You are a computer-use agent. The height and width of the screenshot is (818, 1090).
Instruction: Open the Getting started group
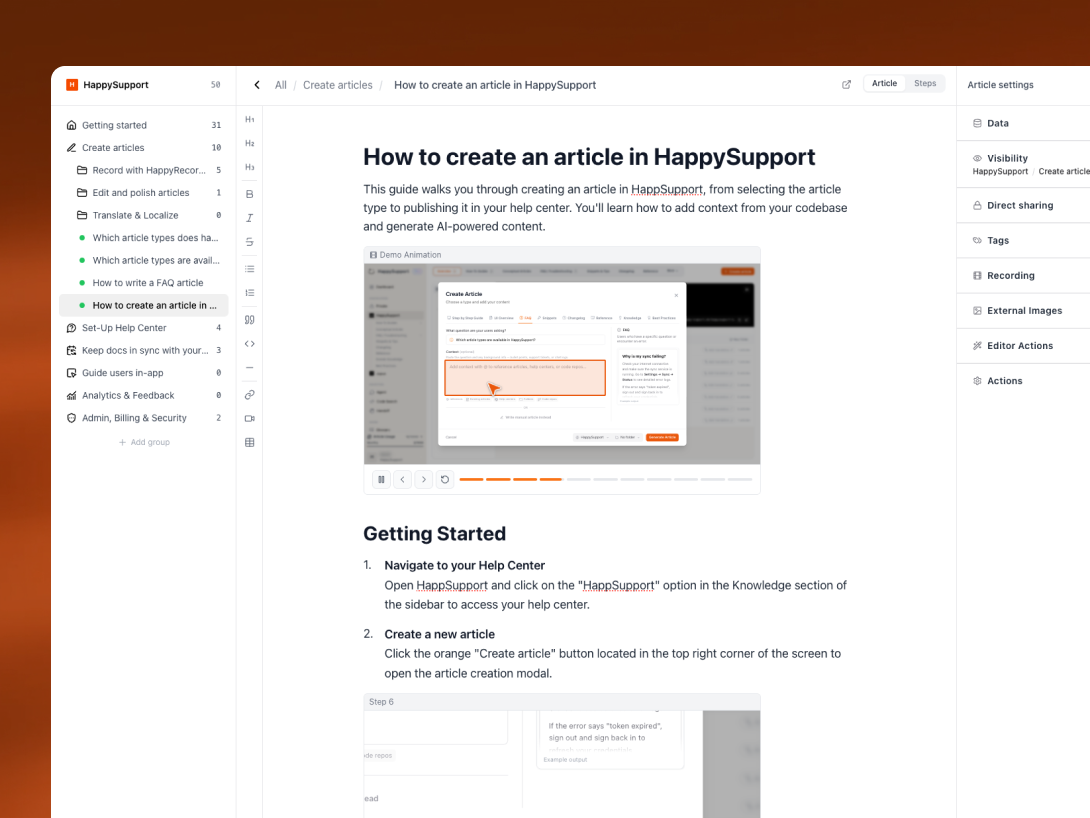pyautogui.click(x=144, y=125)
